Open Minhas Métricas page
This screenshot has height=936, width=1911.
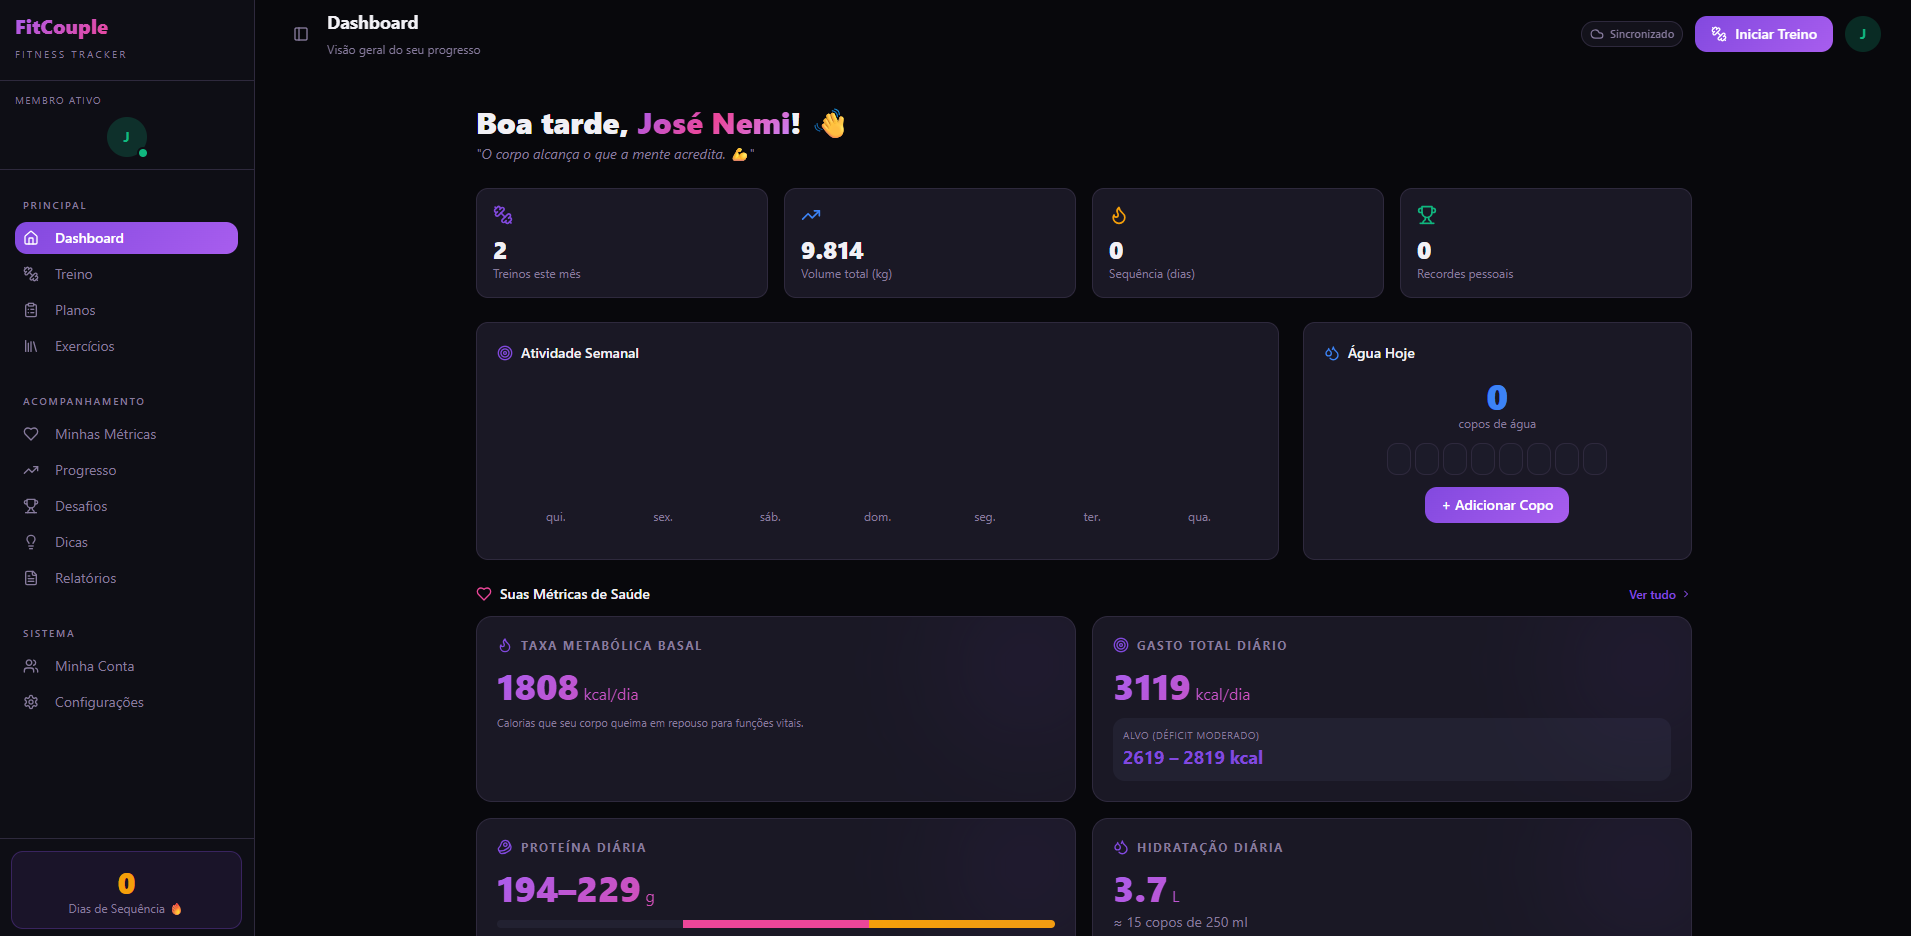pyautogui.click(x=126, y=434)
